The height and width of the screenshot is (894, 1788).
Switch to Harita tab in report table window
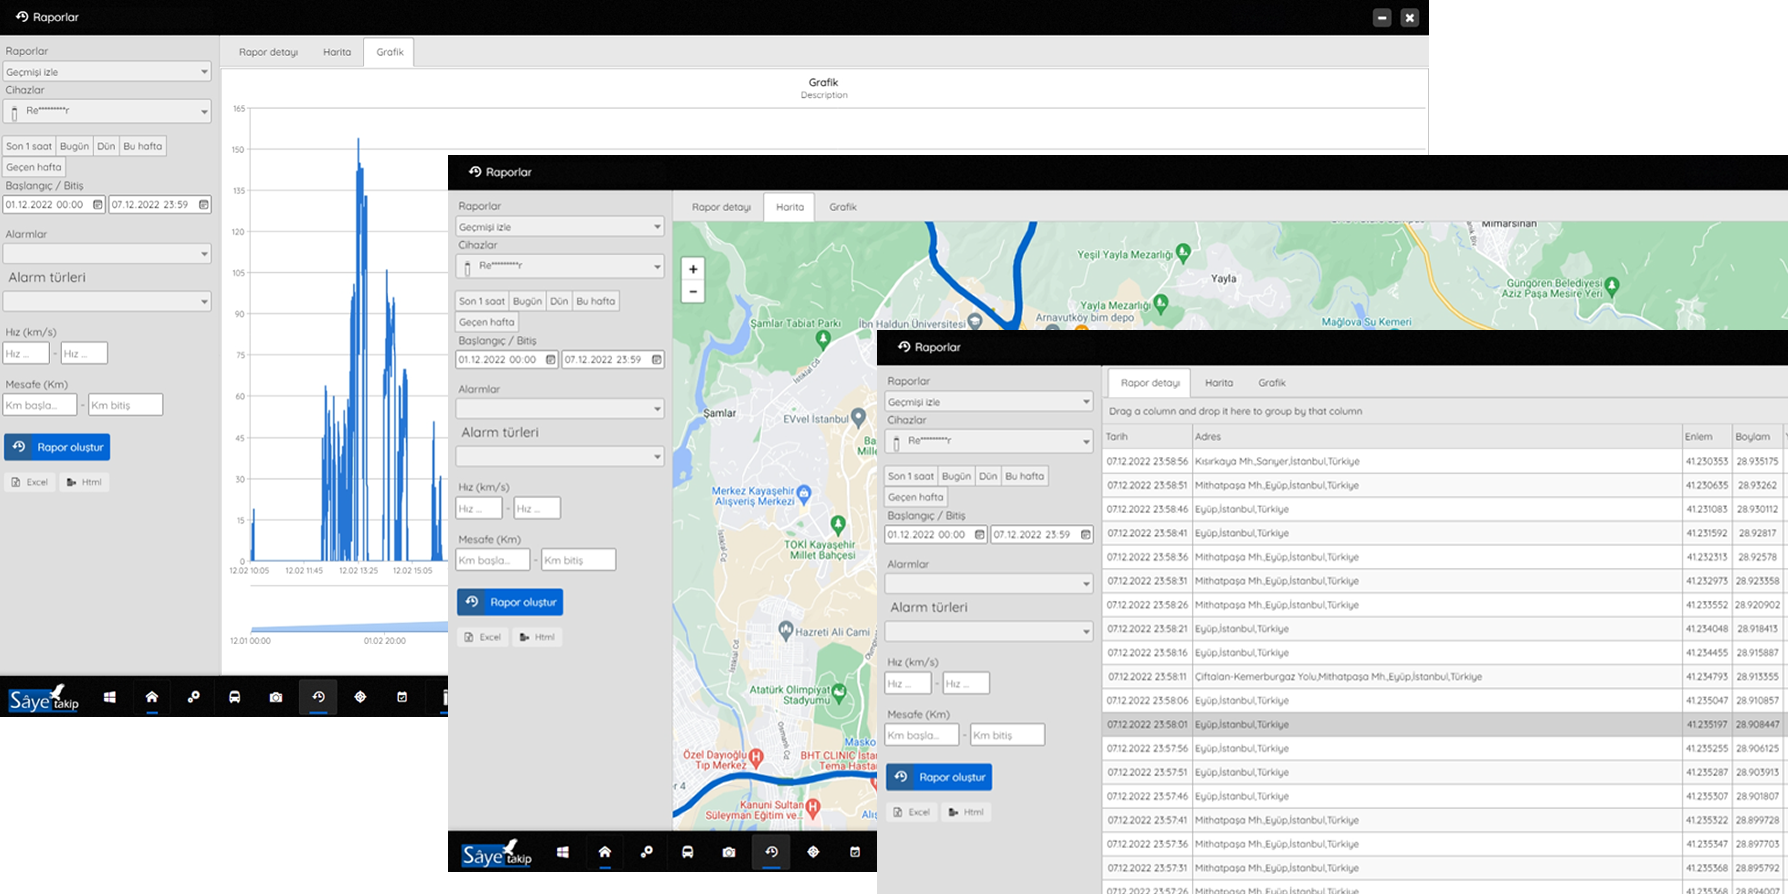pyautogui.click(x=1218, y=383)
